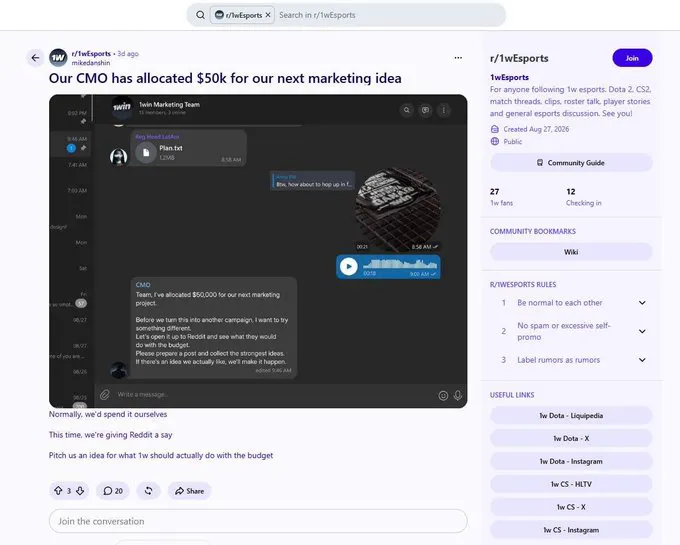Open the Community Guide
The height and width of the screenshot is (545, 680).
[571, 163]
